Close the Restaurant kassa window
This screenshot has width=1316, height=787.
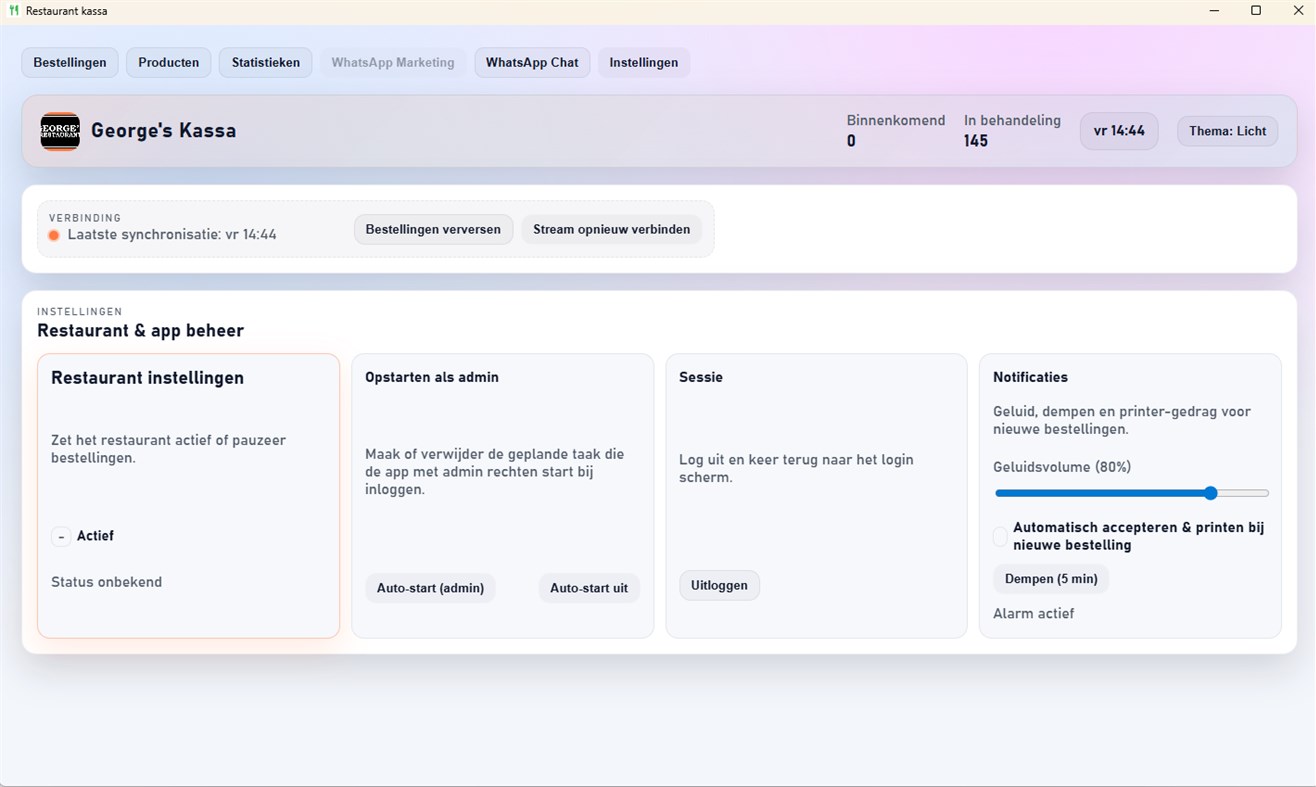pos(1298,11)
